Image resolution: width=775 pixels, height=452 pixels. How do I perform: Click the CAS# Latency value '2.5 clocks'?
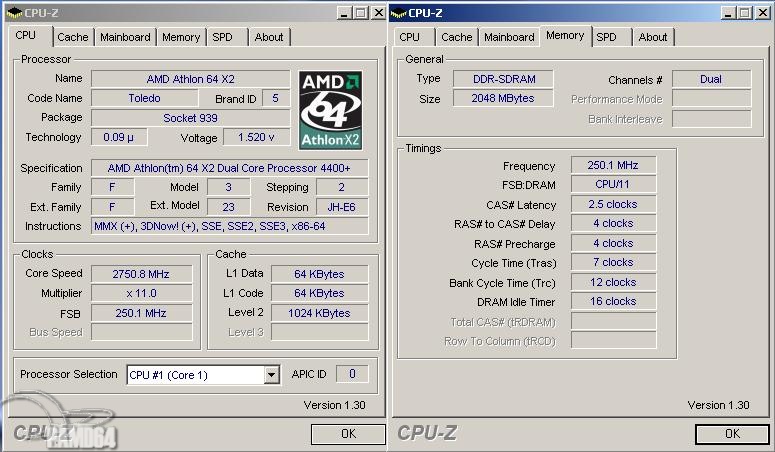pyautogui.click(x=613, y=204)
